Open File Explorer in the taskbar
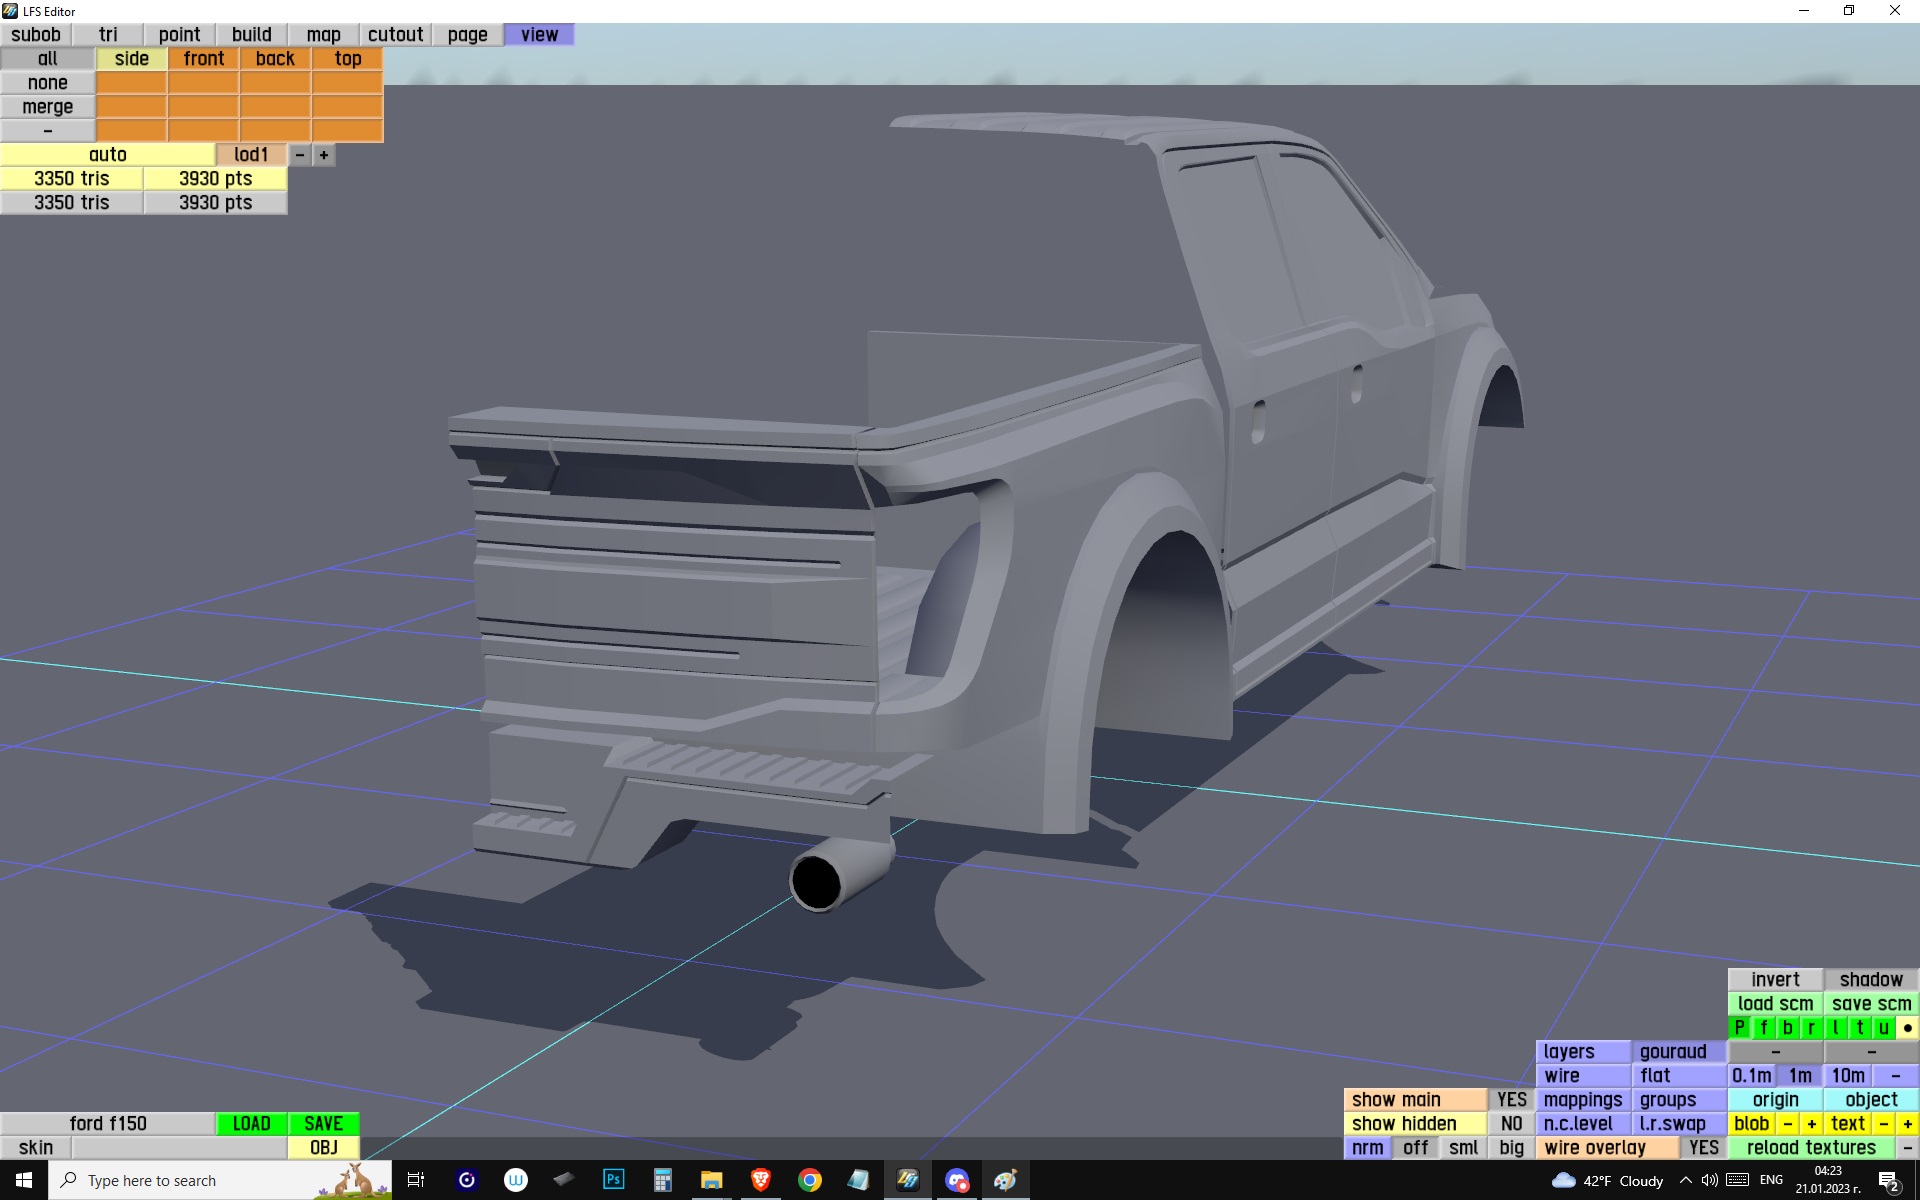This screenshot has height=1200, width=1920. pos(711,1180)
